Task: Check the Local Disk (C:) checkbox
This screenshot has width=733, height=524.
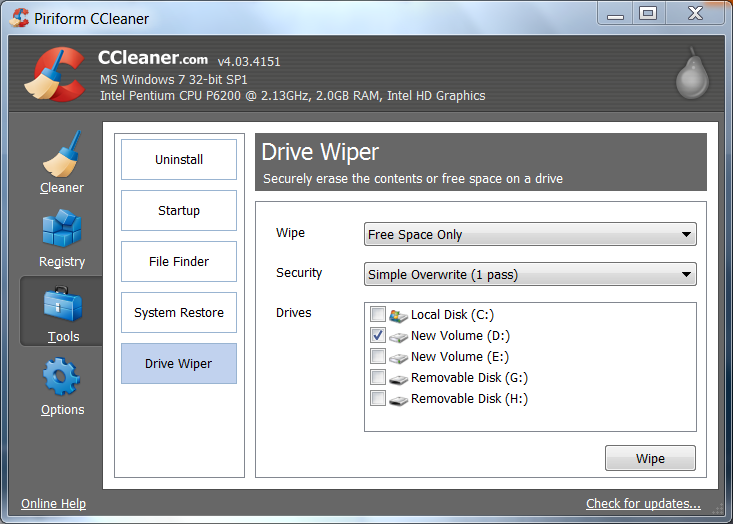Action: [x=378, y=314]
